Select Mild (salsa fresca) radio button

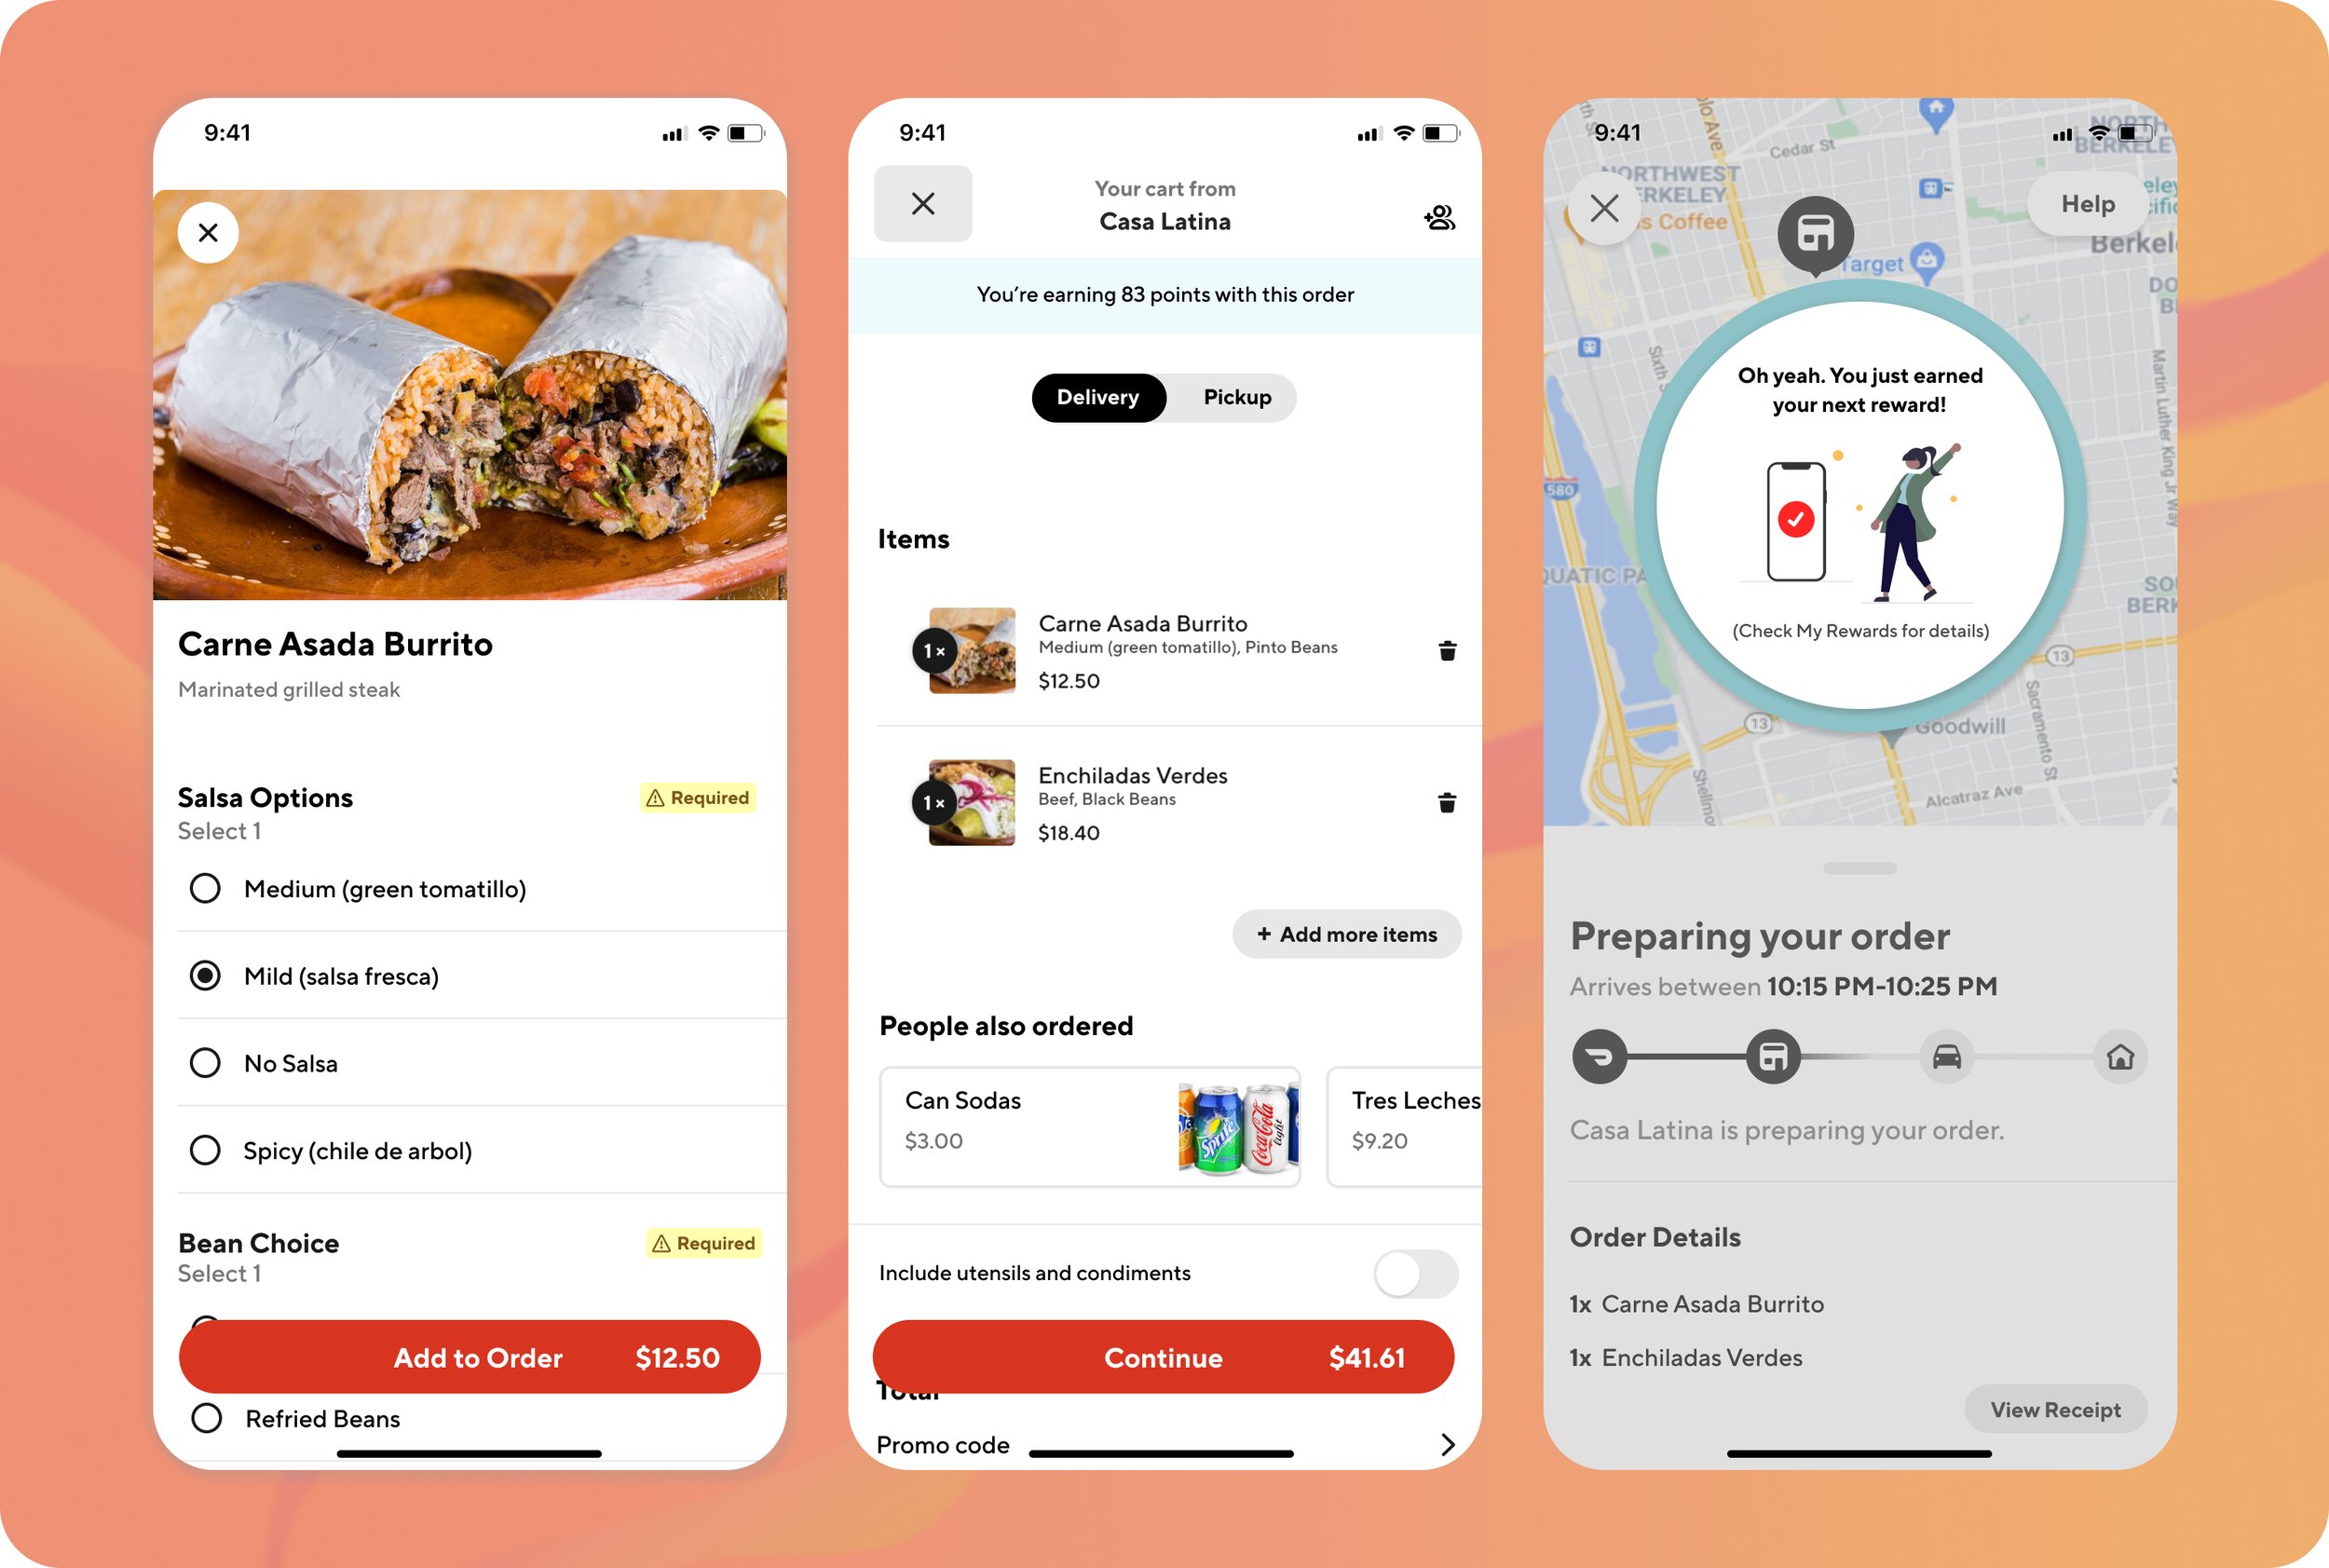point(205,975)
